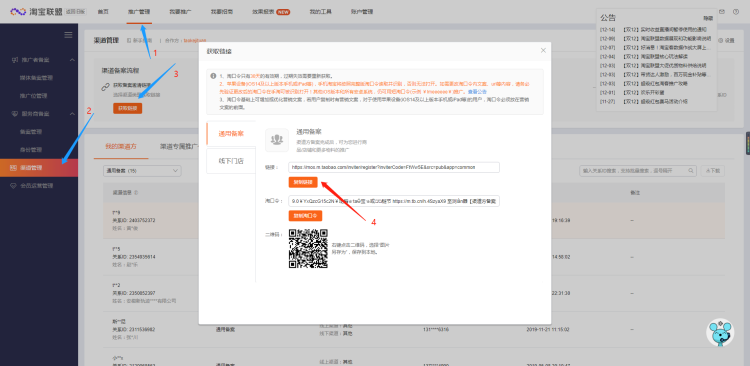Click 关系ID: 2311538682 in the table
750x366 pixels.
tap(133, 329)
